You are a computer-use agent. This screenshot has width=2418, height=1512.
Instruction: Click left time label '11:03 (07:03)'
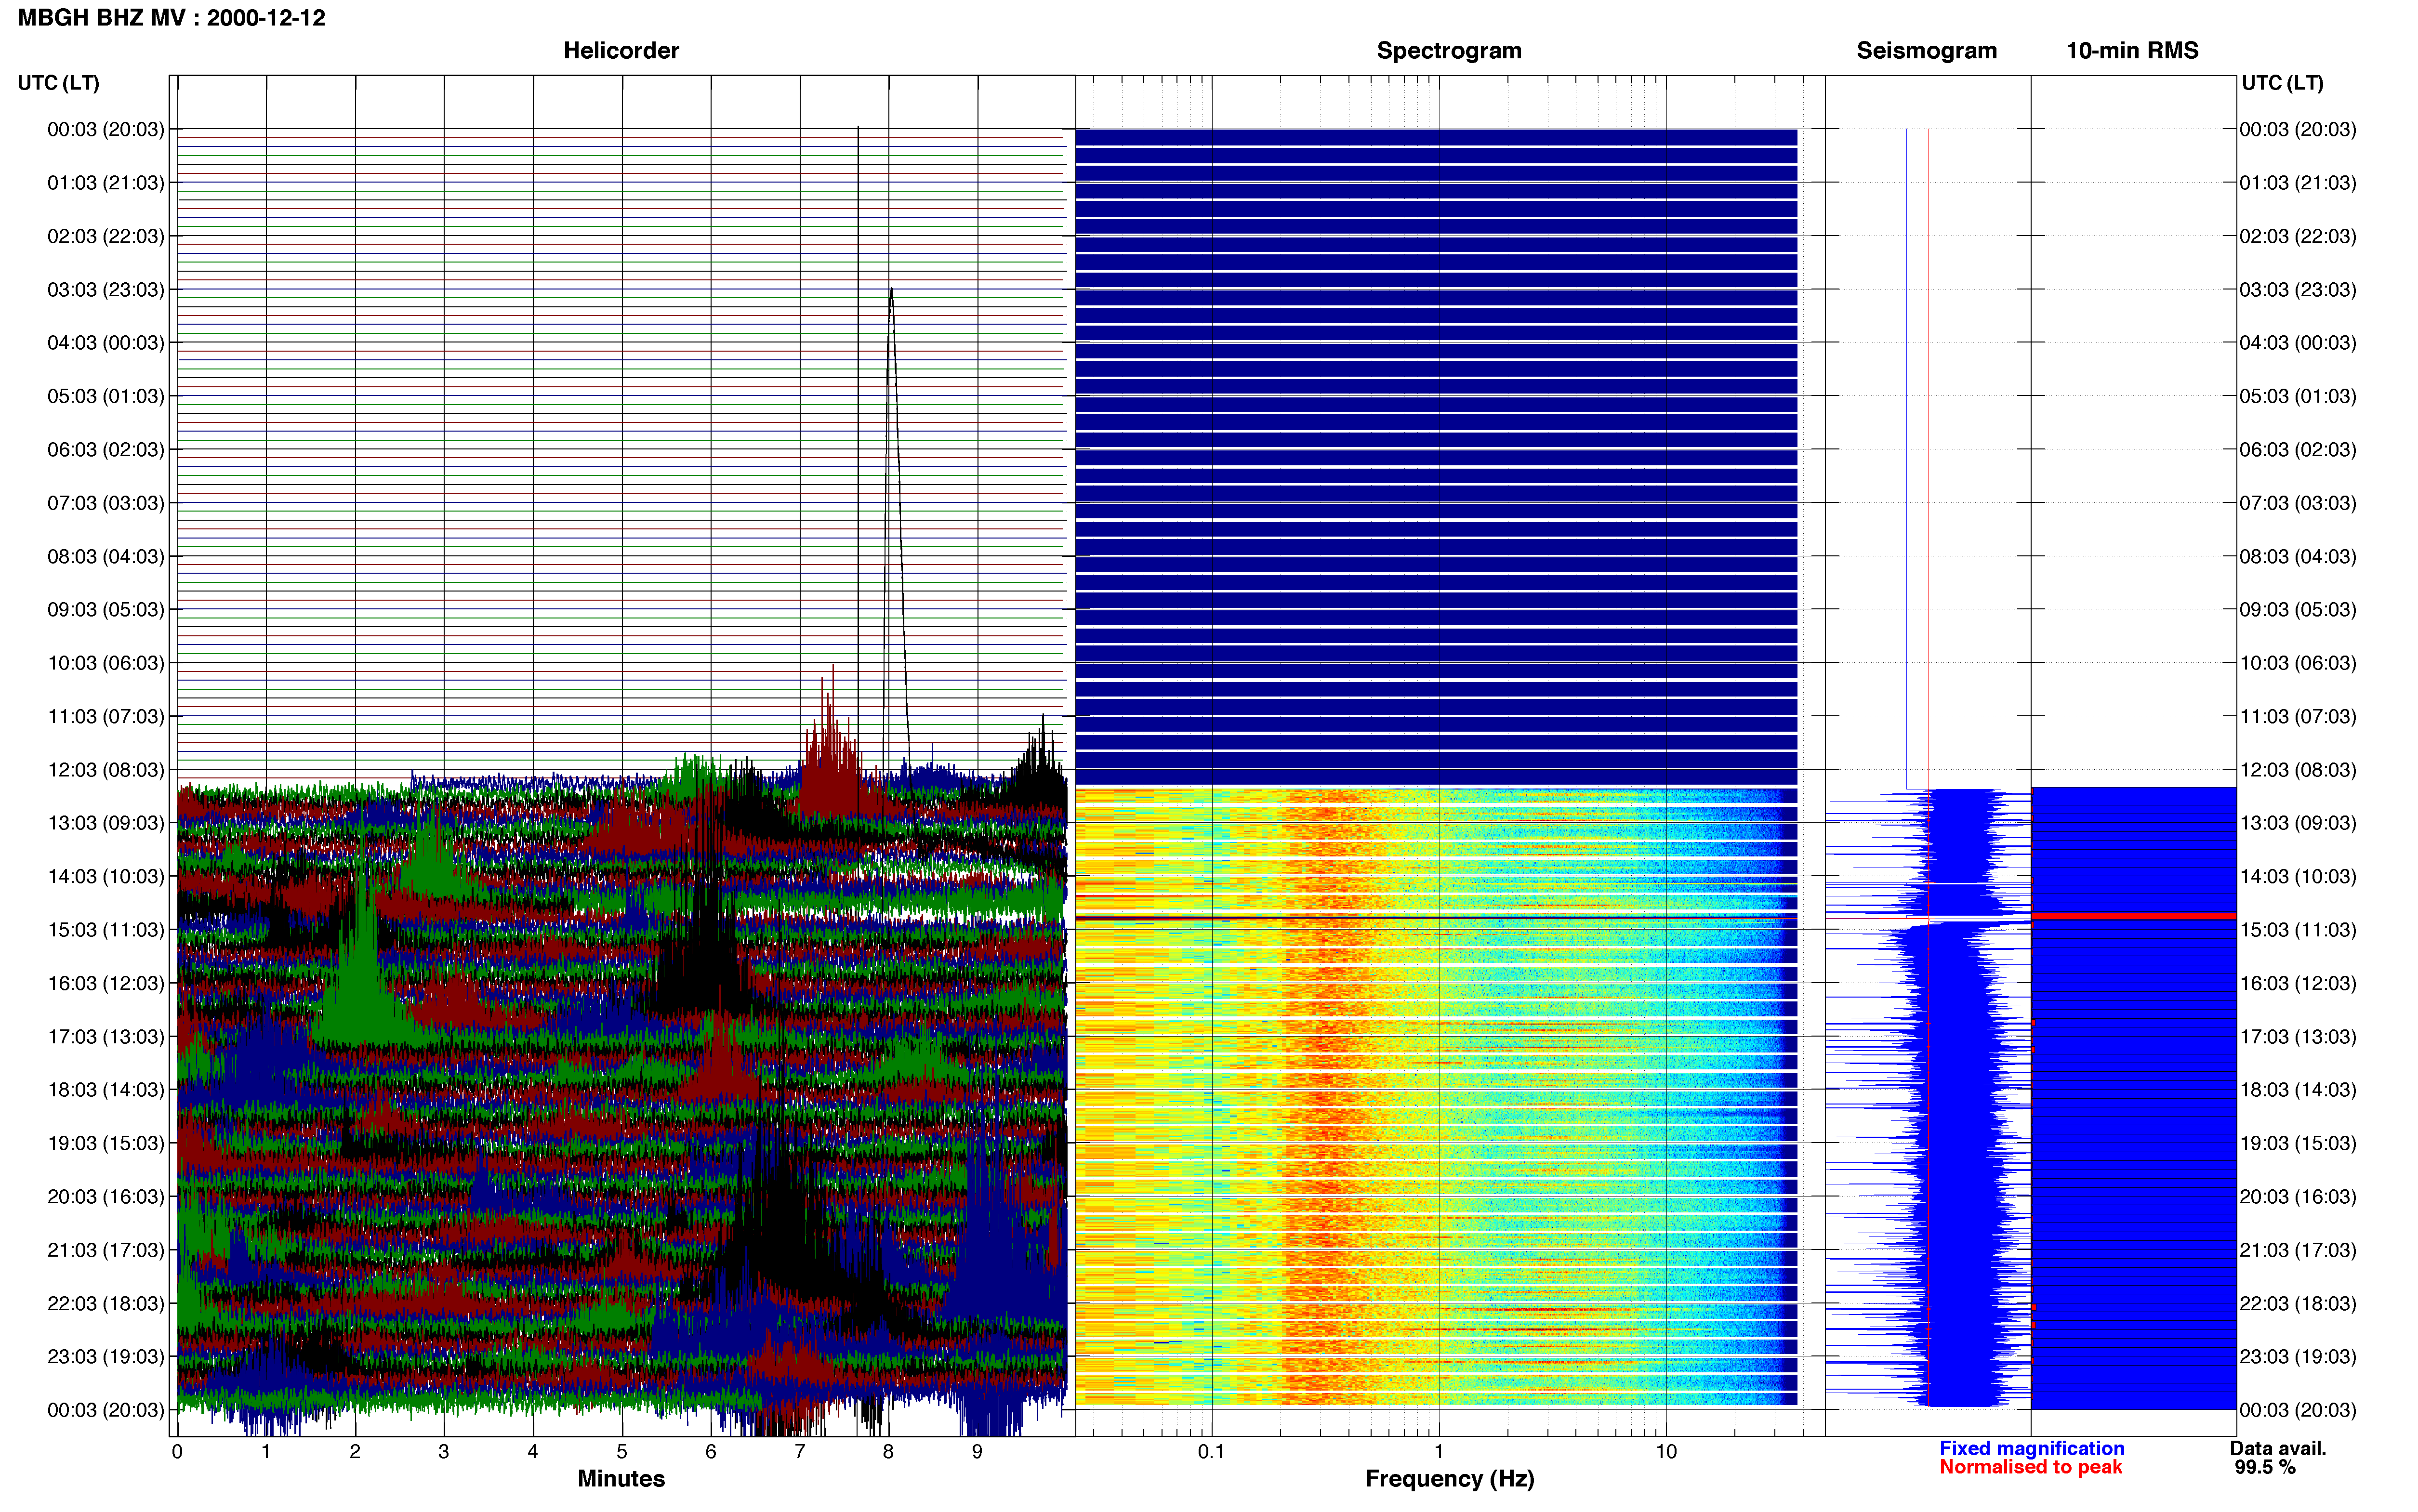click(x=106, y=716)
